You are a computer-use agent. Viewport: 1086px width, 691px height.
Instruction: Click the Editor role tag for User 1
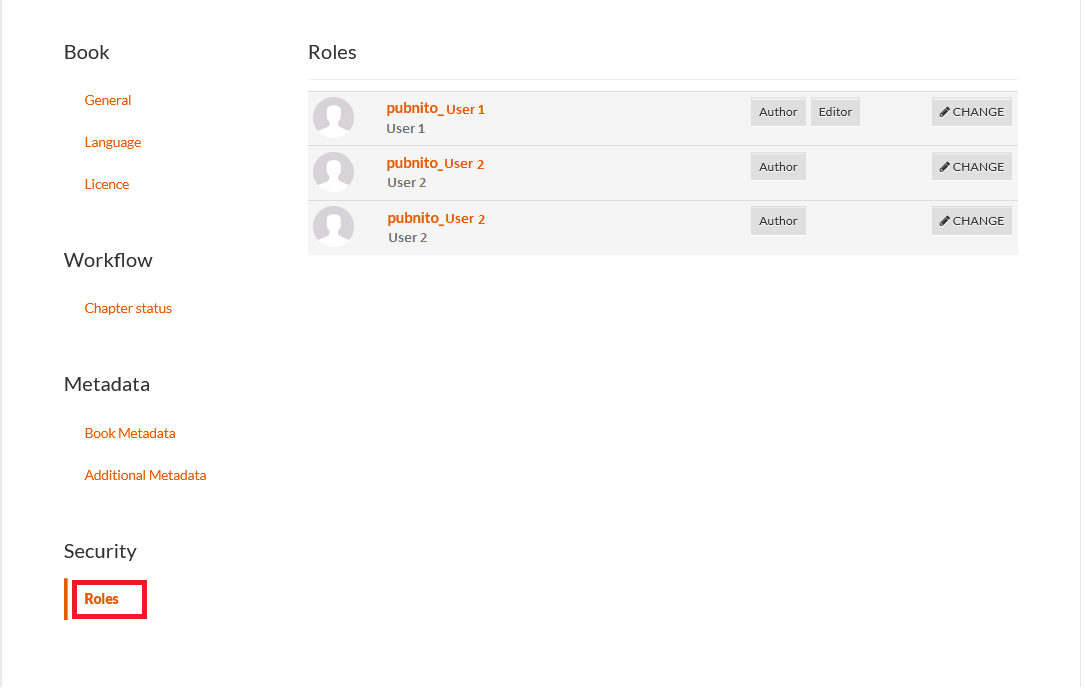pos(835,112)
